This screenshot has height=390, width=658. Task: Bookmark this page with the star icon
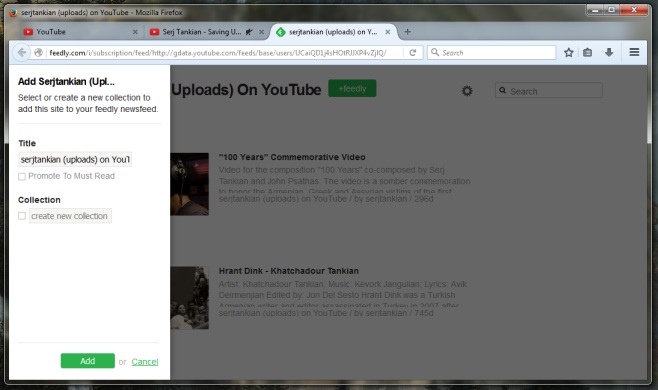tap(569, 52)
